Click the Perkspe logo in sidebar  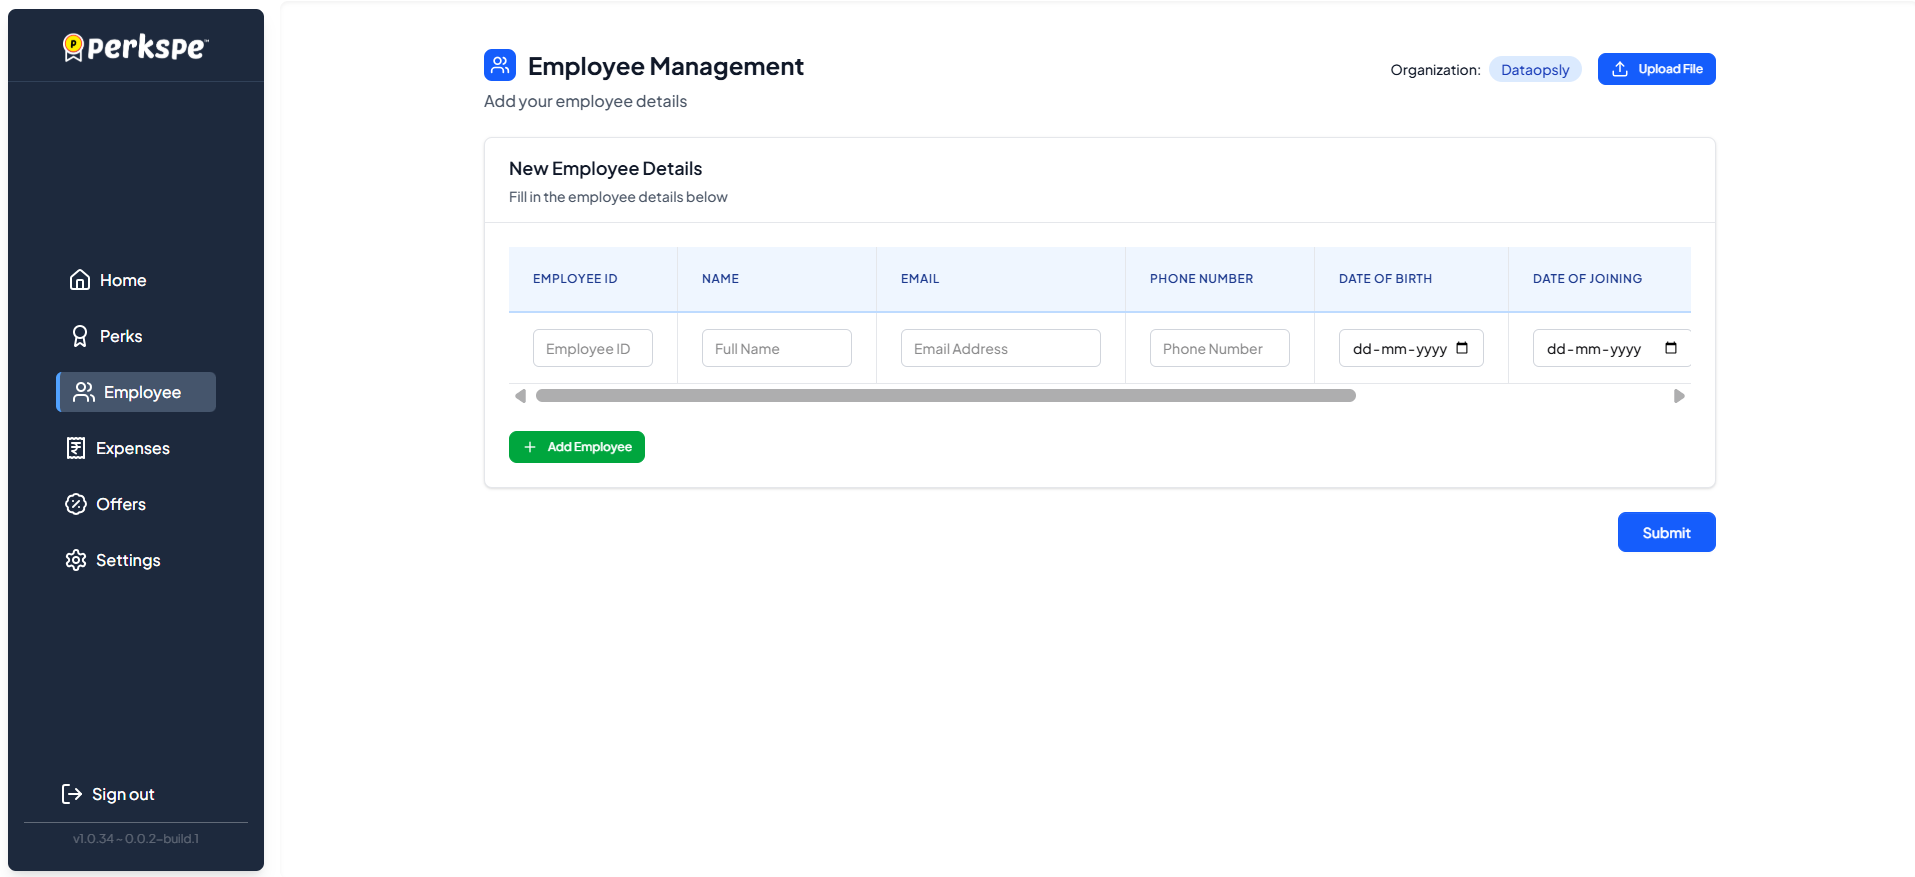coord(136,47)
